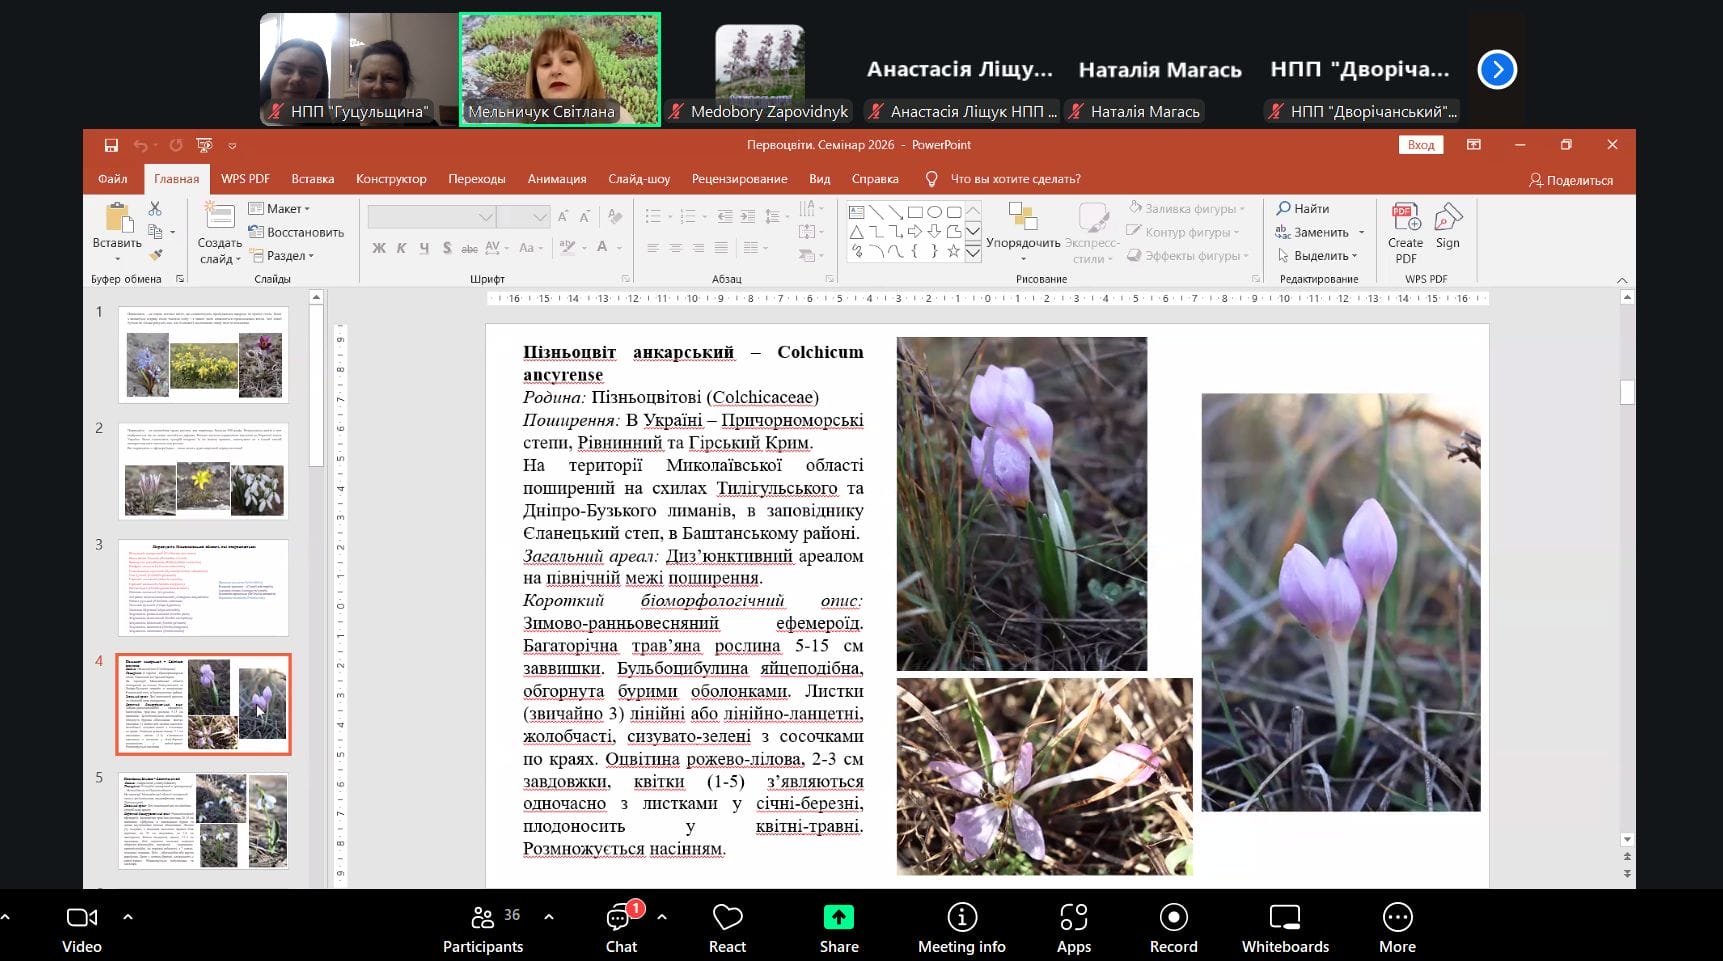The width and height of the screenshot is (1723, 961).
Task: Click the Вход sign-in button
Action: 1420,145
